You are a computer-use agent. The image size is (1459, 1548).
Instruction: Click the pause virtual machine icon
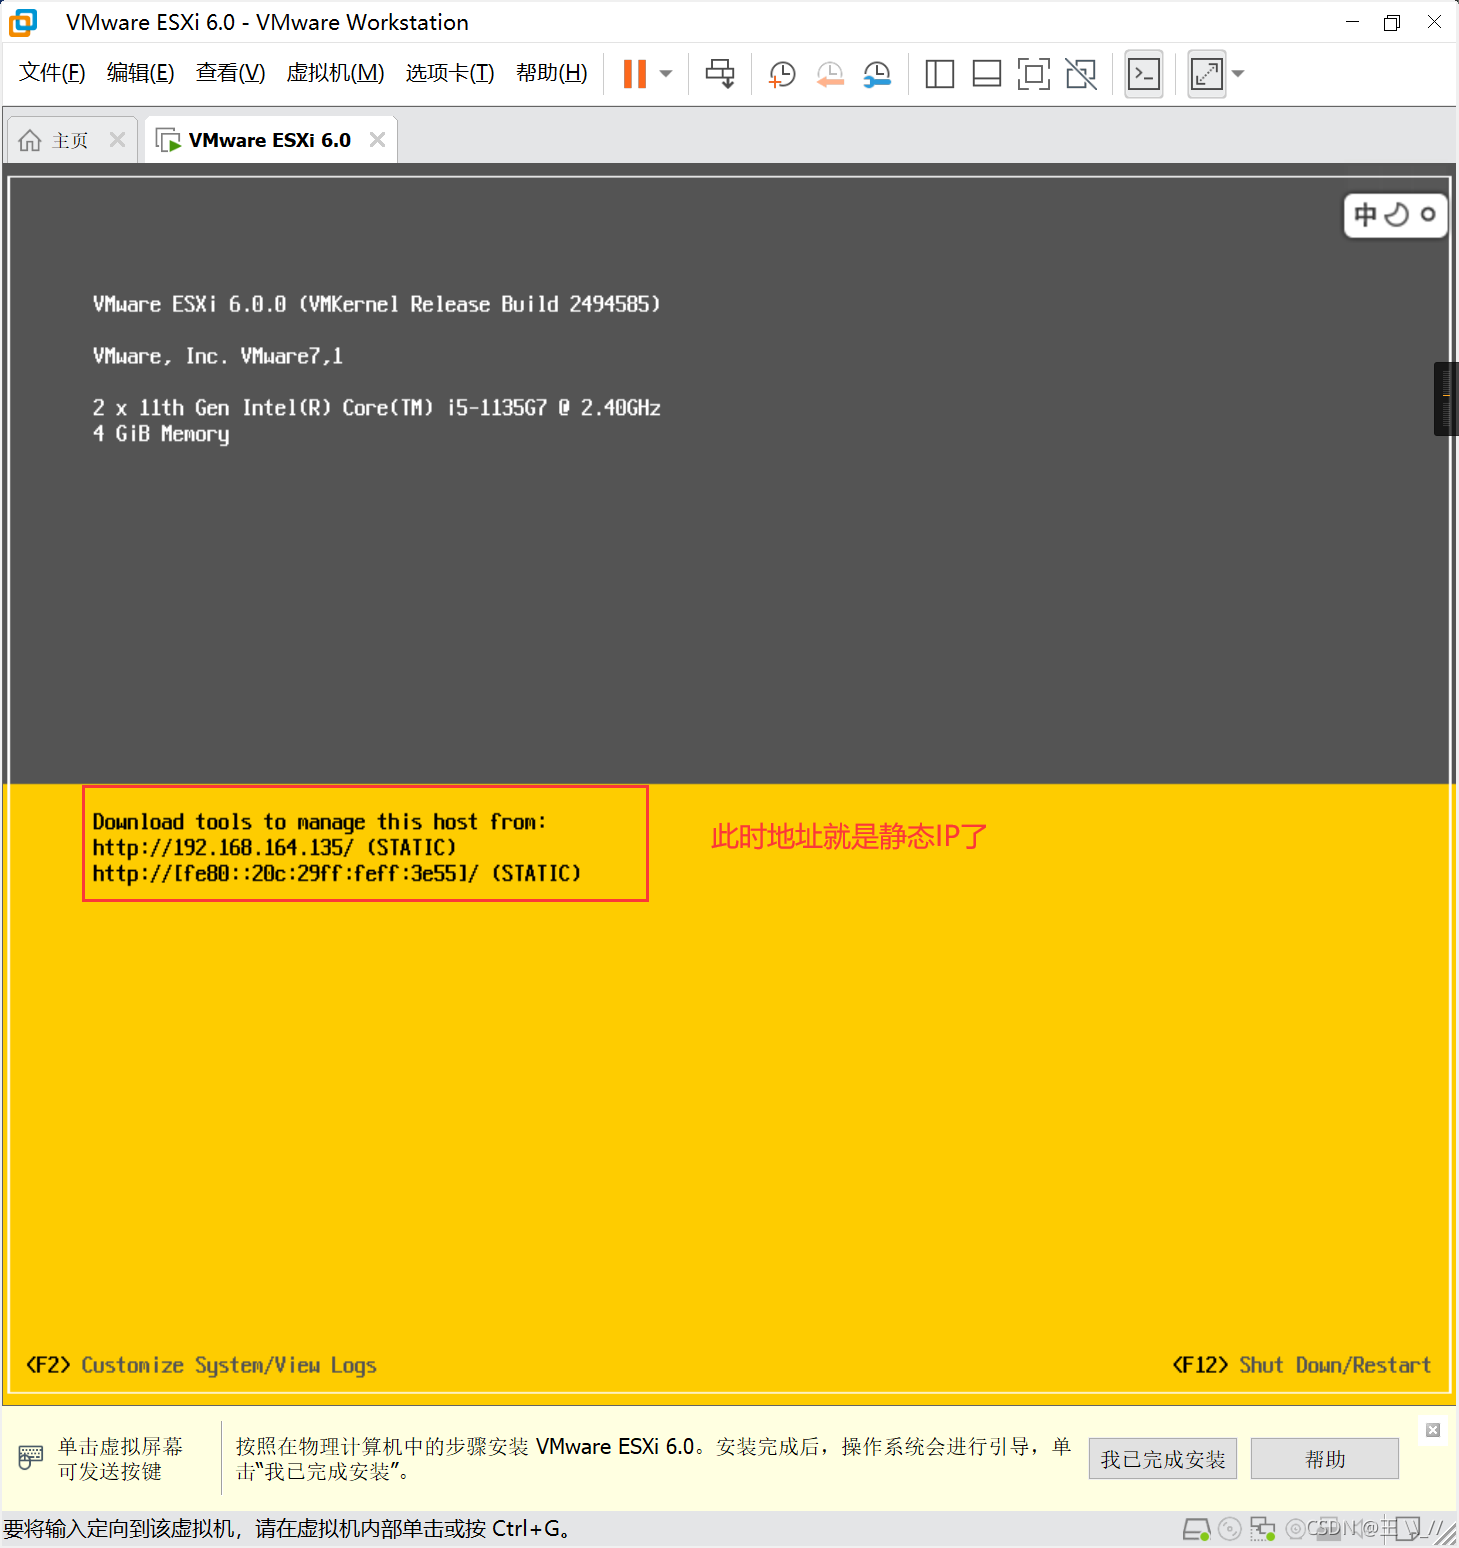(x=635, y=74)
